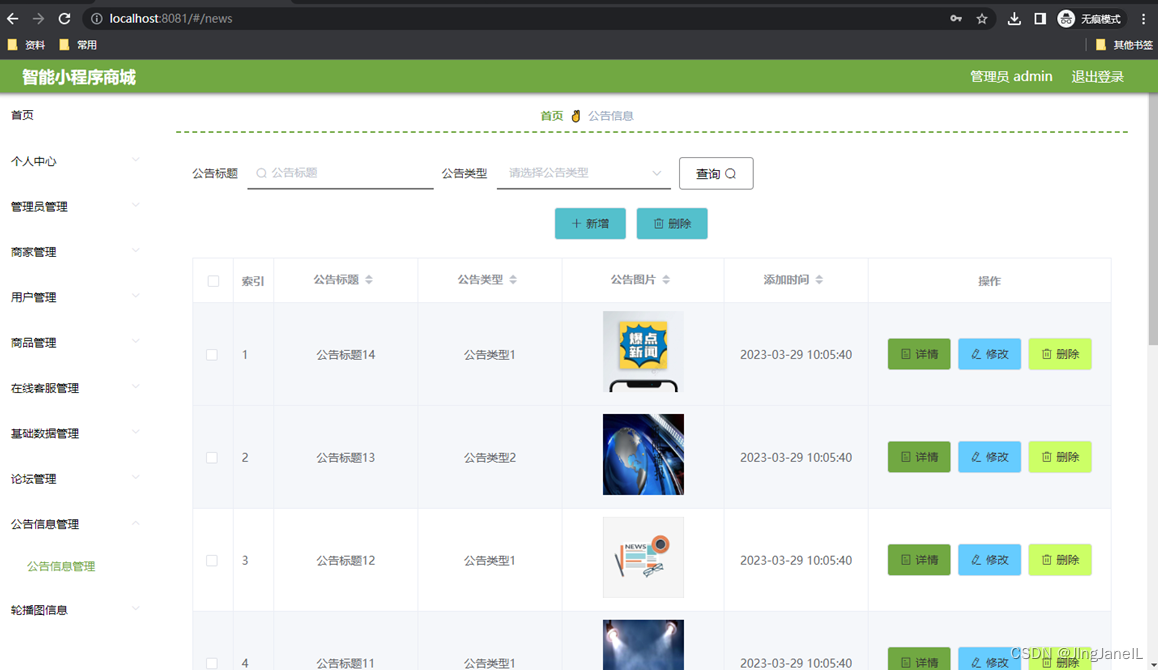View 详情 for 公告标题13
The image size is (1158, 672).
[x=919, y=457]
